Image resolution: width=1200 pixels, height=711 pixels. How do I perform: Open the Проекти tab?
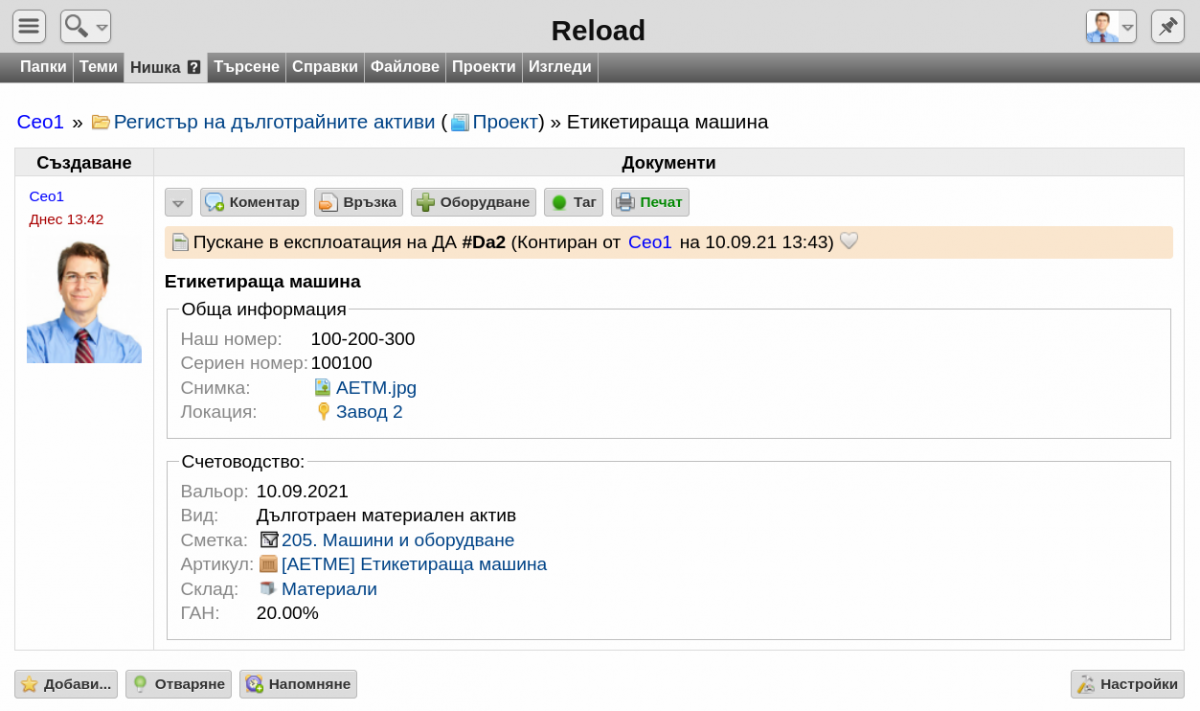[484, 67]
